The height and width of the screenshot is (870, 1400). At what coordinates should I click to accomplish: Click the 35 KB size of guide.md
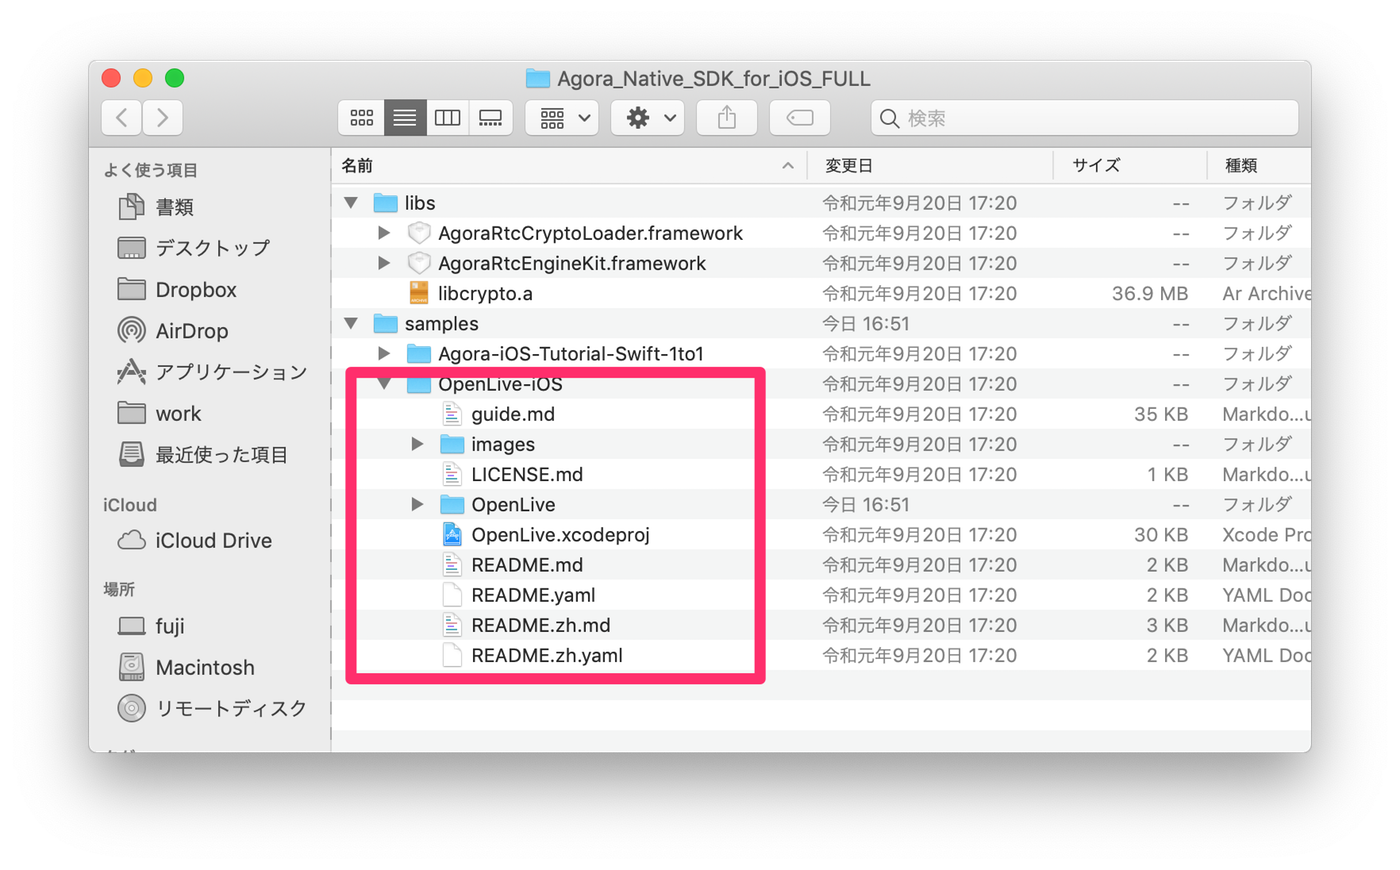[x=1161, y=414]
